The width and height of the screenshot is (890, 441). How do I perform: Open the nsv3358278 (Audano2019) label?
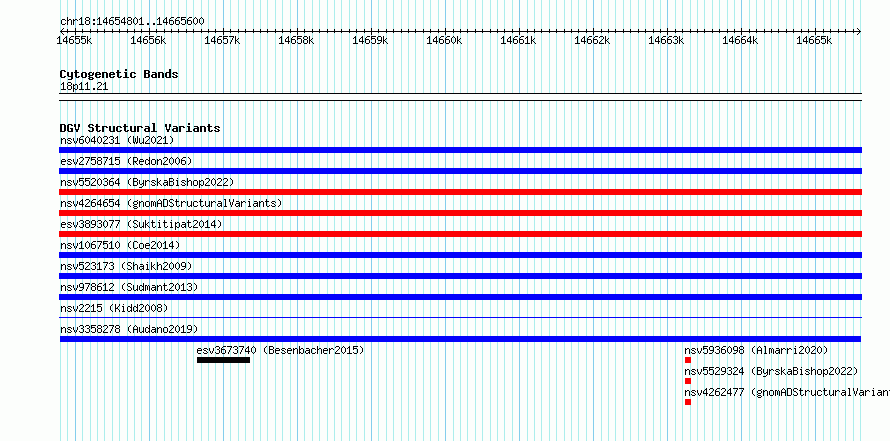click(x=129, y=329)
